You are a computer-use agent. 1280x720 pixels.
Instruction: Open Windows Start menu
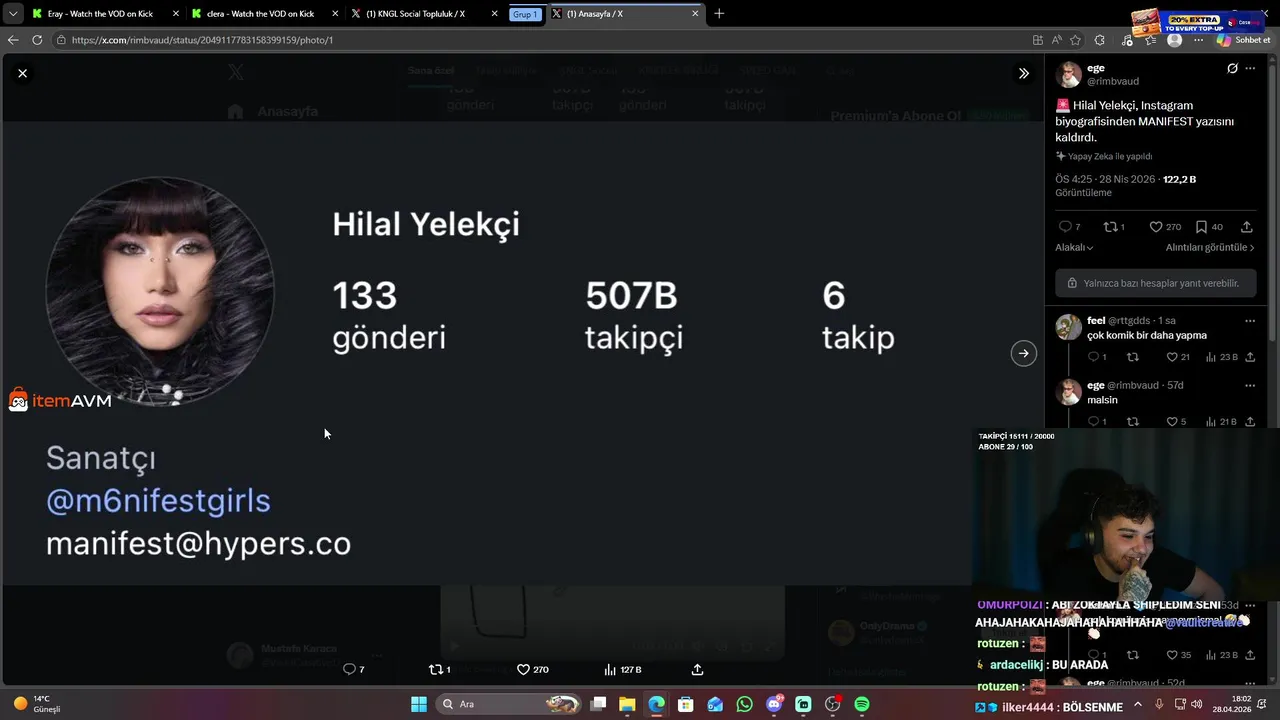[x=418, y=704]
